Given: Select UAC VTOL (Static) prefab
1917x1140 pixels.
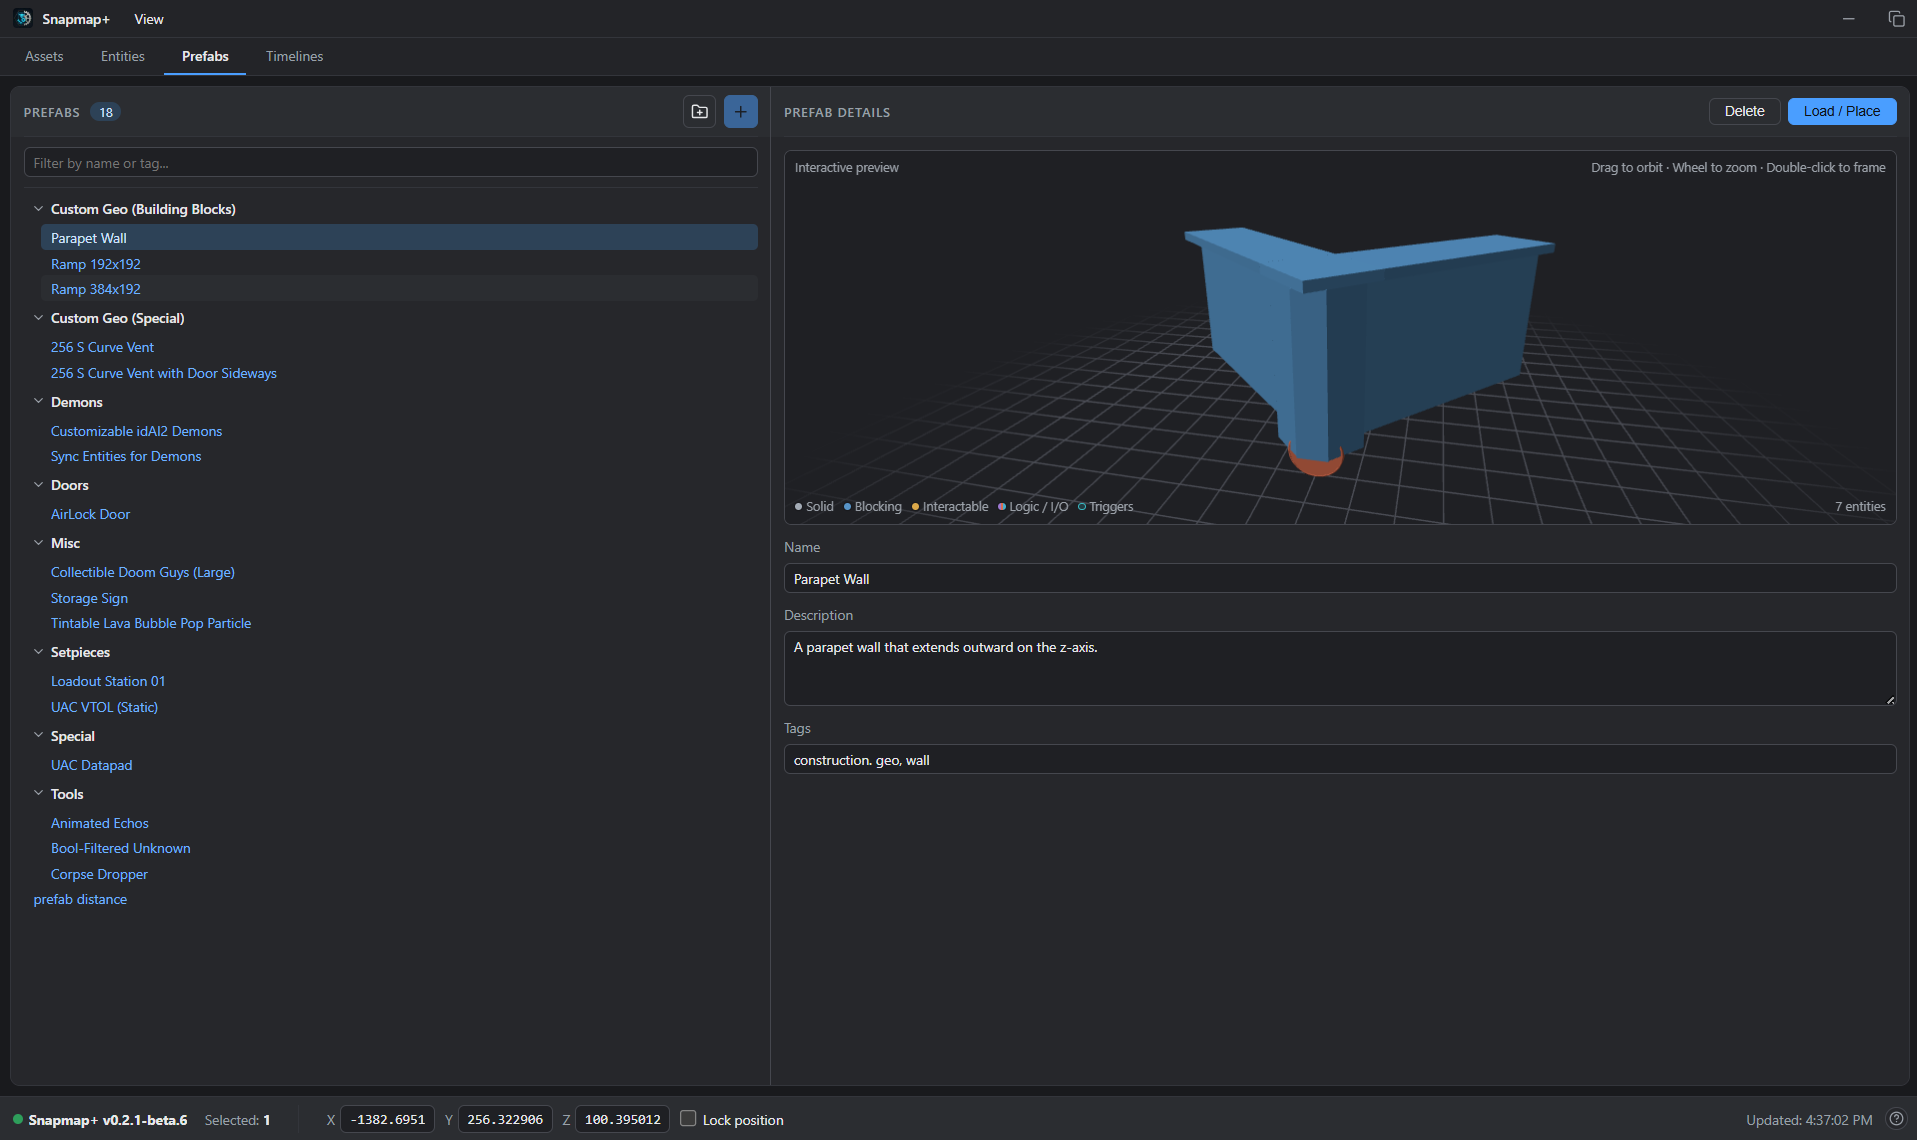Looking at the screenshot, I should (104, 707).
